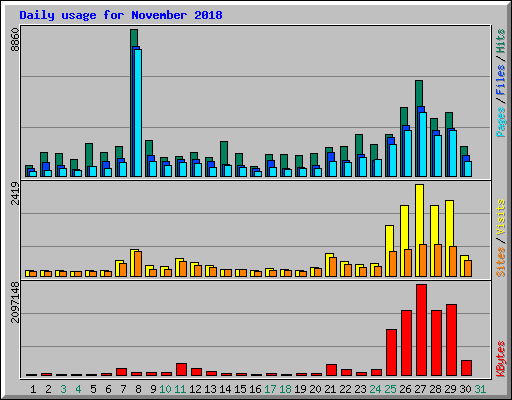Image resolution: width=512 pixels, height=400 pixels.
Task: Click green day '24' axis label
Action: coord(375,389)
